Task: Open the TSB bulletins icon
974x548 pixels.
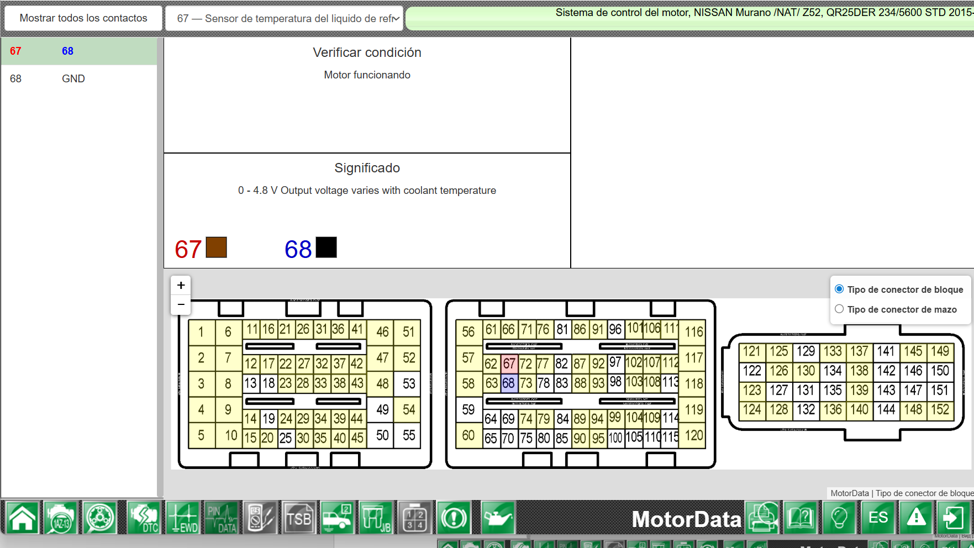Action: [299, 518]
